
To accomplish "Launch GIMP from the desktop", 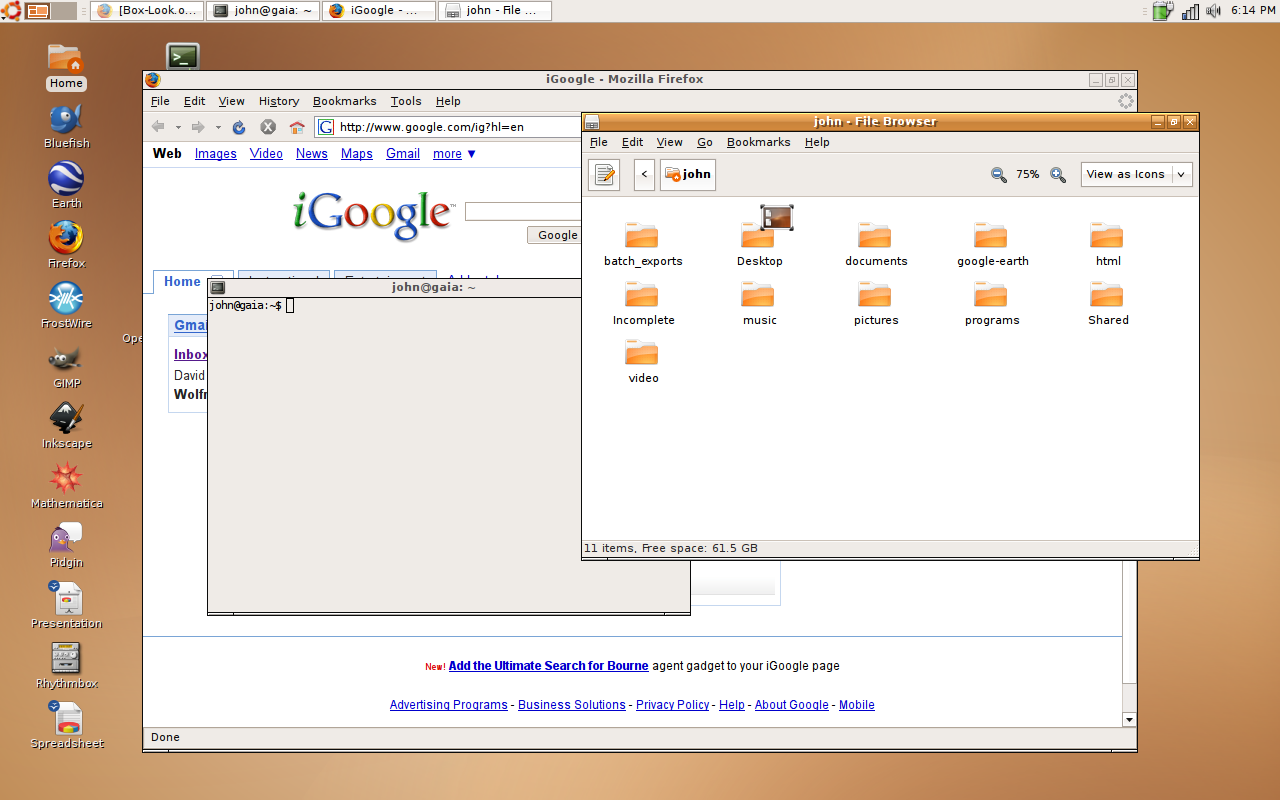I will (66, 366).
